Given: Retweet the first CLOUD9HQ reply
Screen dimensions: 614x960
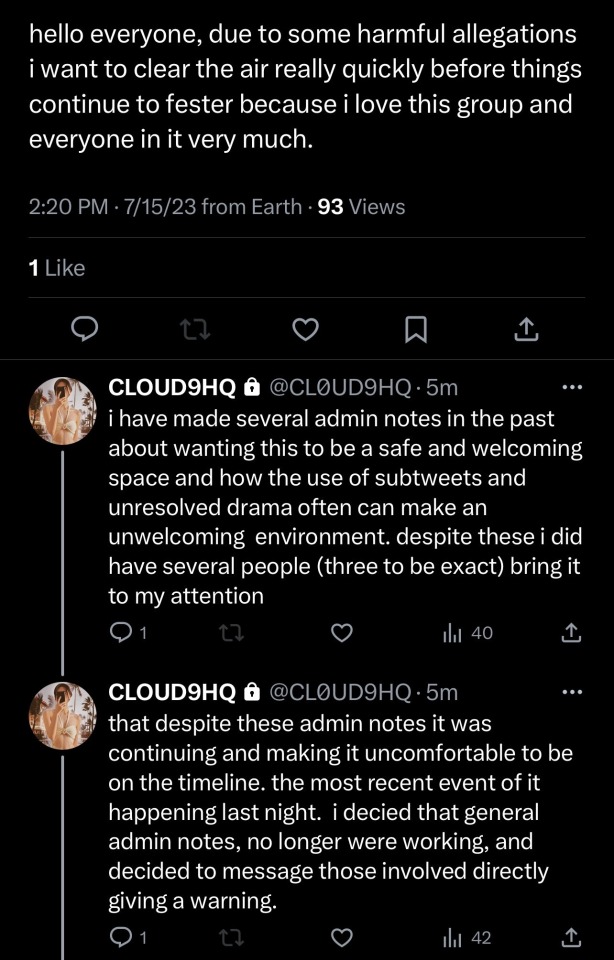Looking at the screenshot, I should coord(231,632).
